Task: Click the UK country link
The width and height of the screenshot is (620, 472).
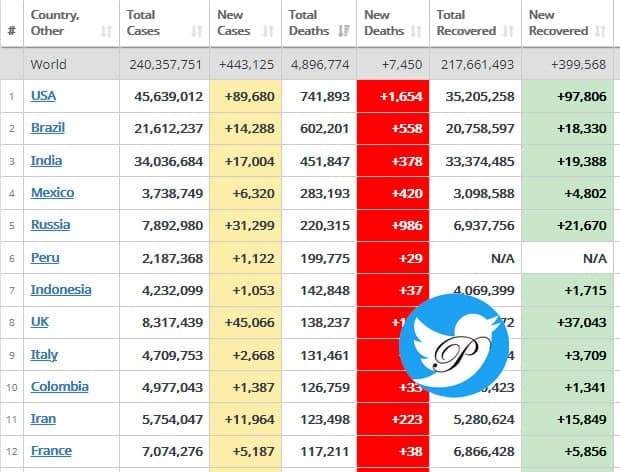Action: tap(40, 322)
